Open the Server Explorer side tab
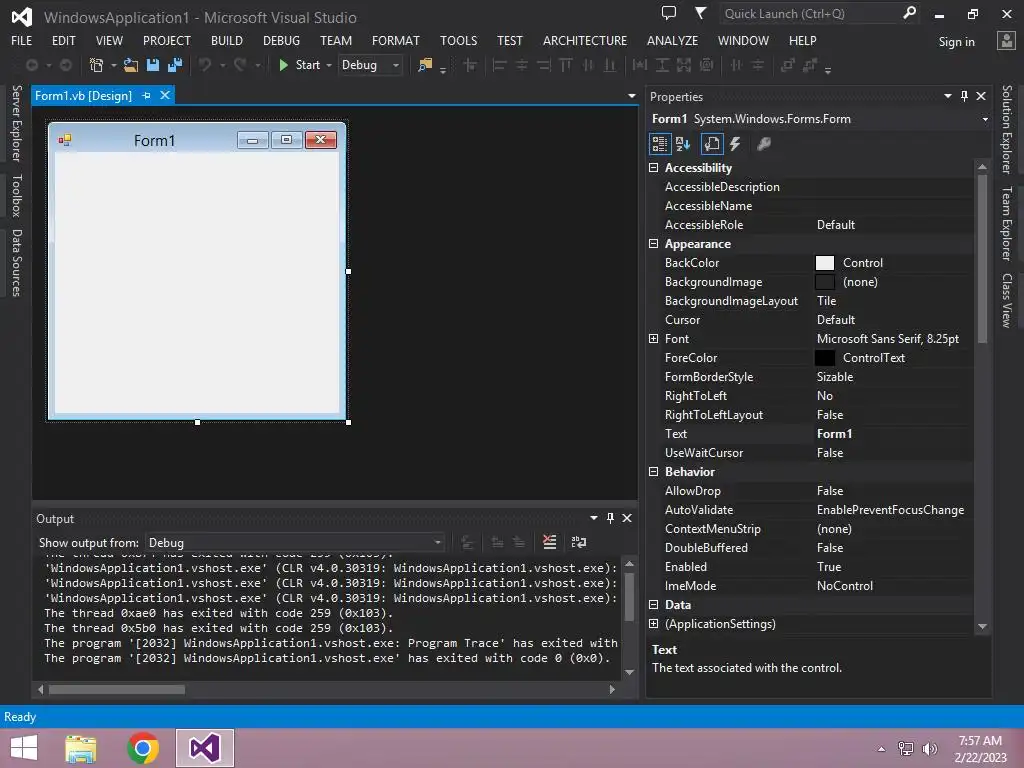This screenshot has width=1024, height=768. tap(16, 123)
